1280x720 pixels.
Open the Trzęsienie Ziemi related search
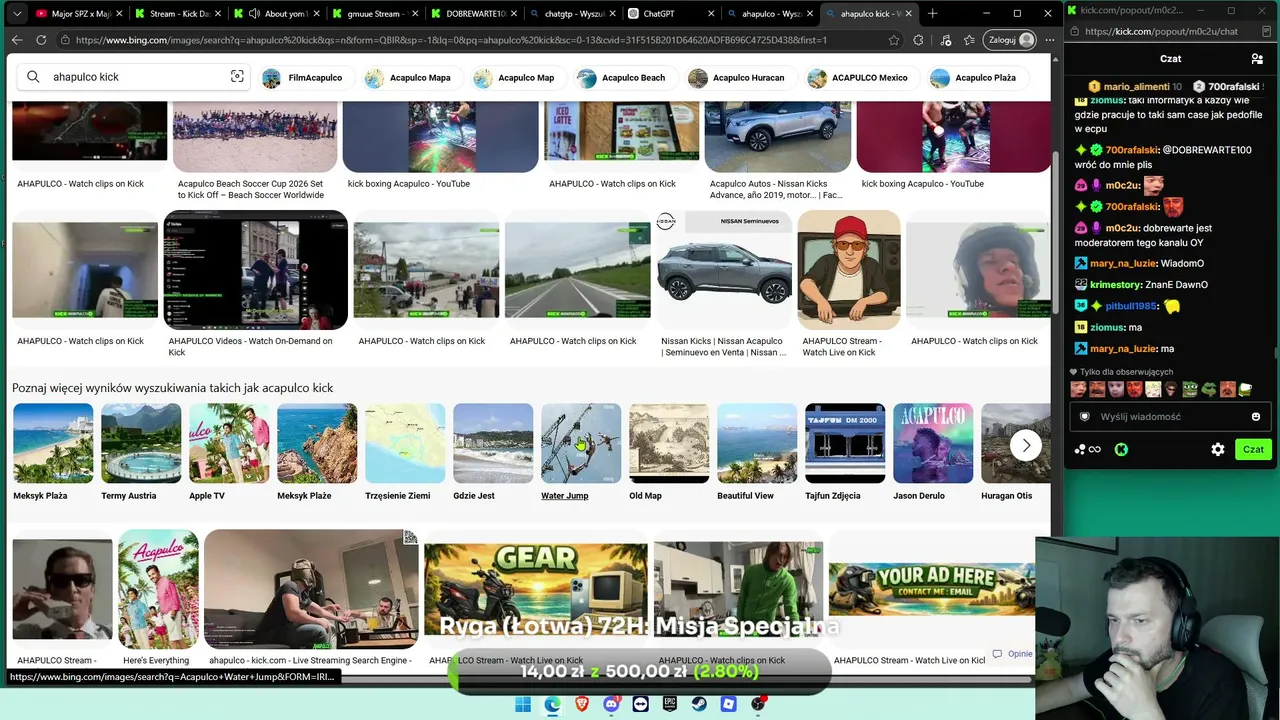(x=405, y=452)
